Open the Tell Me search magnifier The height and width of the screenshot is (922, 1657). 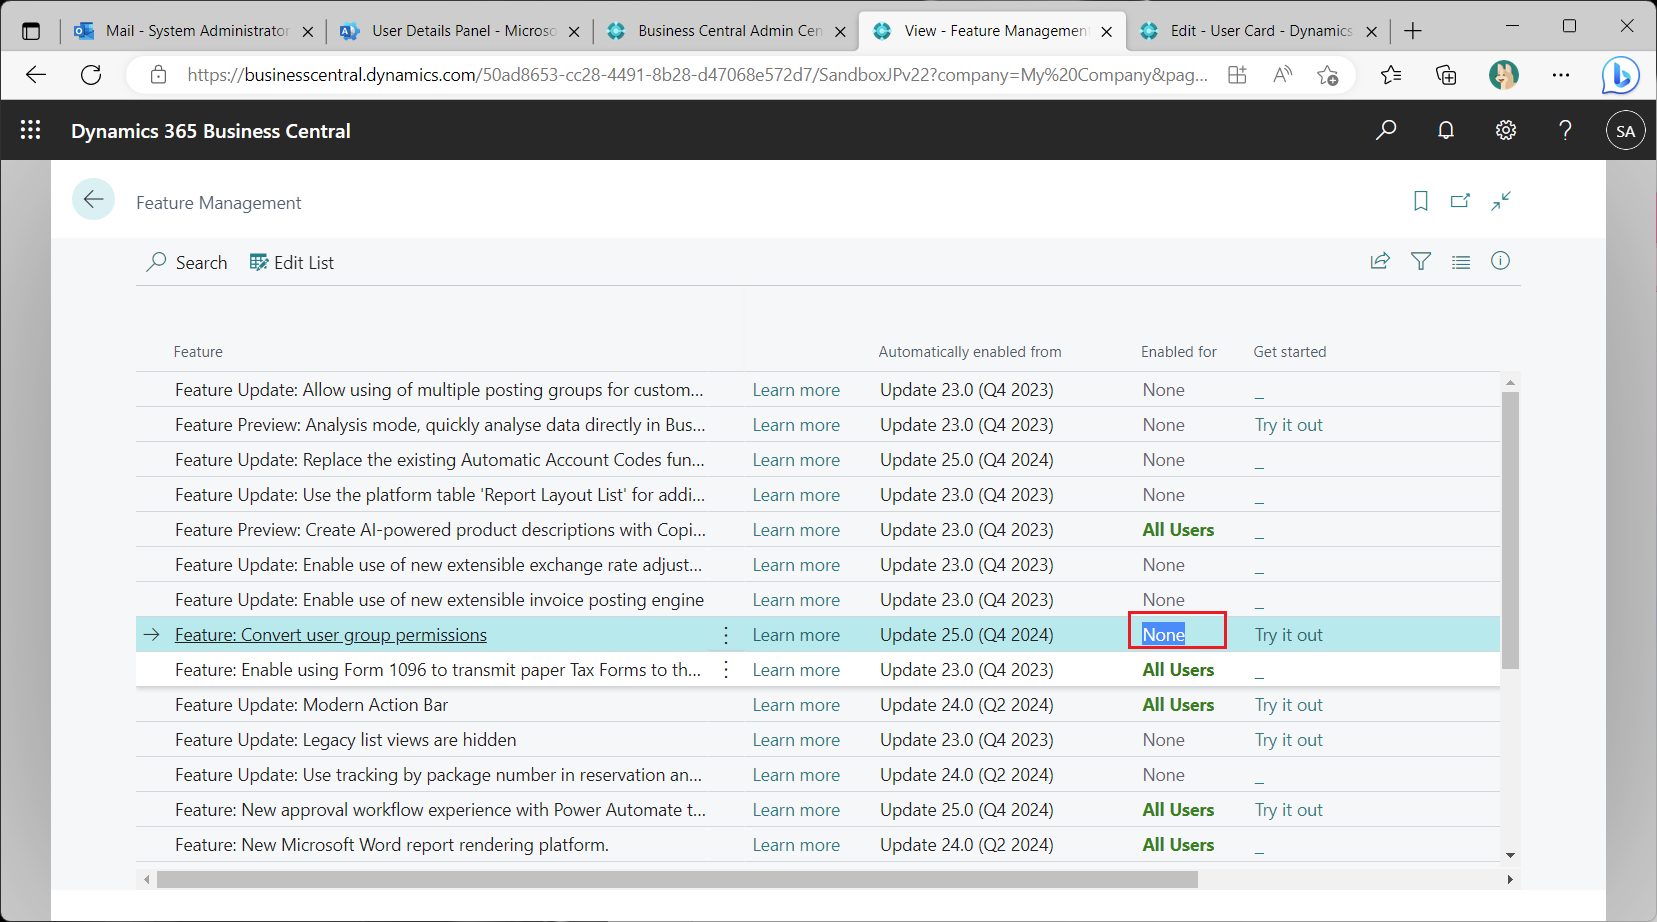(x=1386, y=130)
